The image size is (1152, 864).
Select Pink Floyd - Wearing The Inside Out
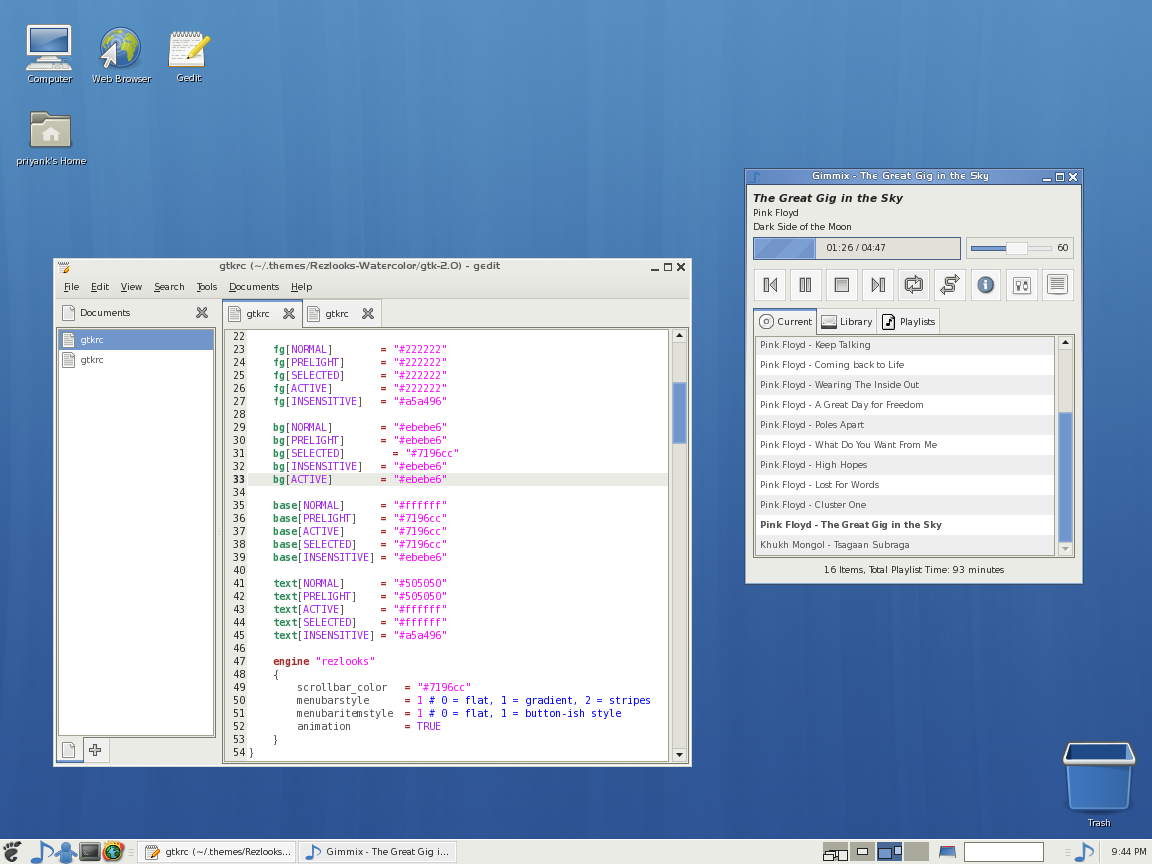(904, 384)
